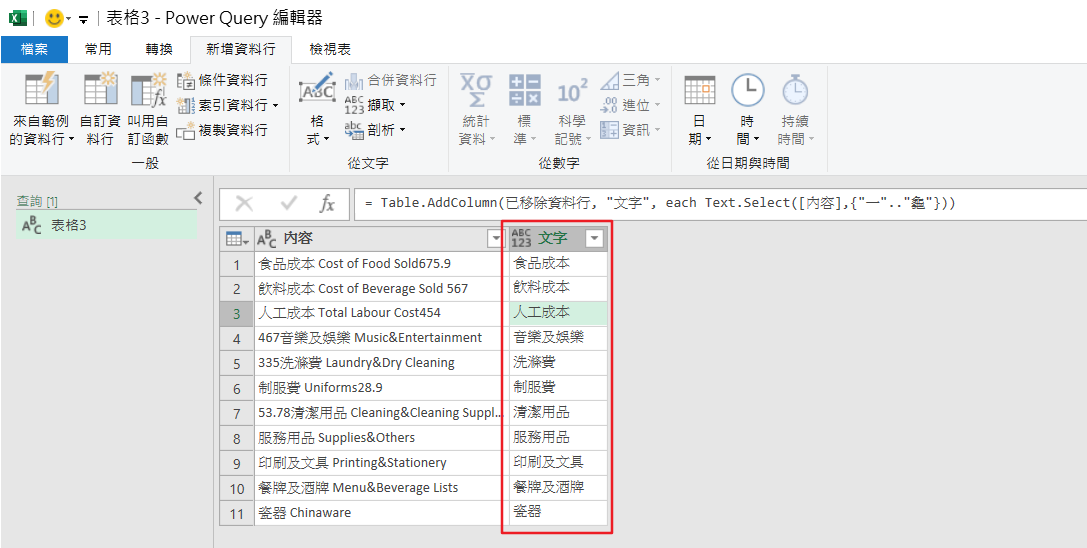This screenshot has width=1087, height=548.
Task: Click the smiley feedback icon in title bar
Action: 54,17
